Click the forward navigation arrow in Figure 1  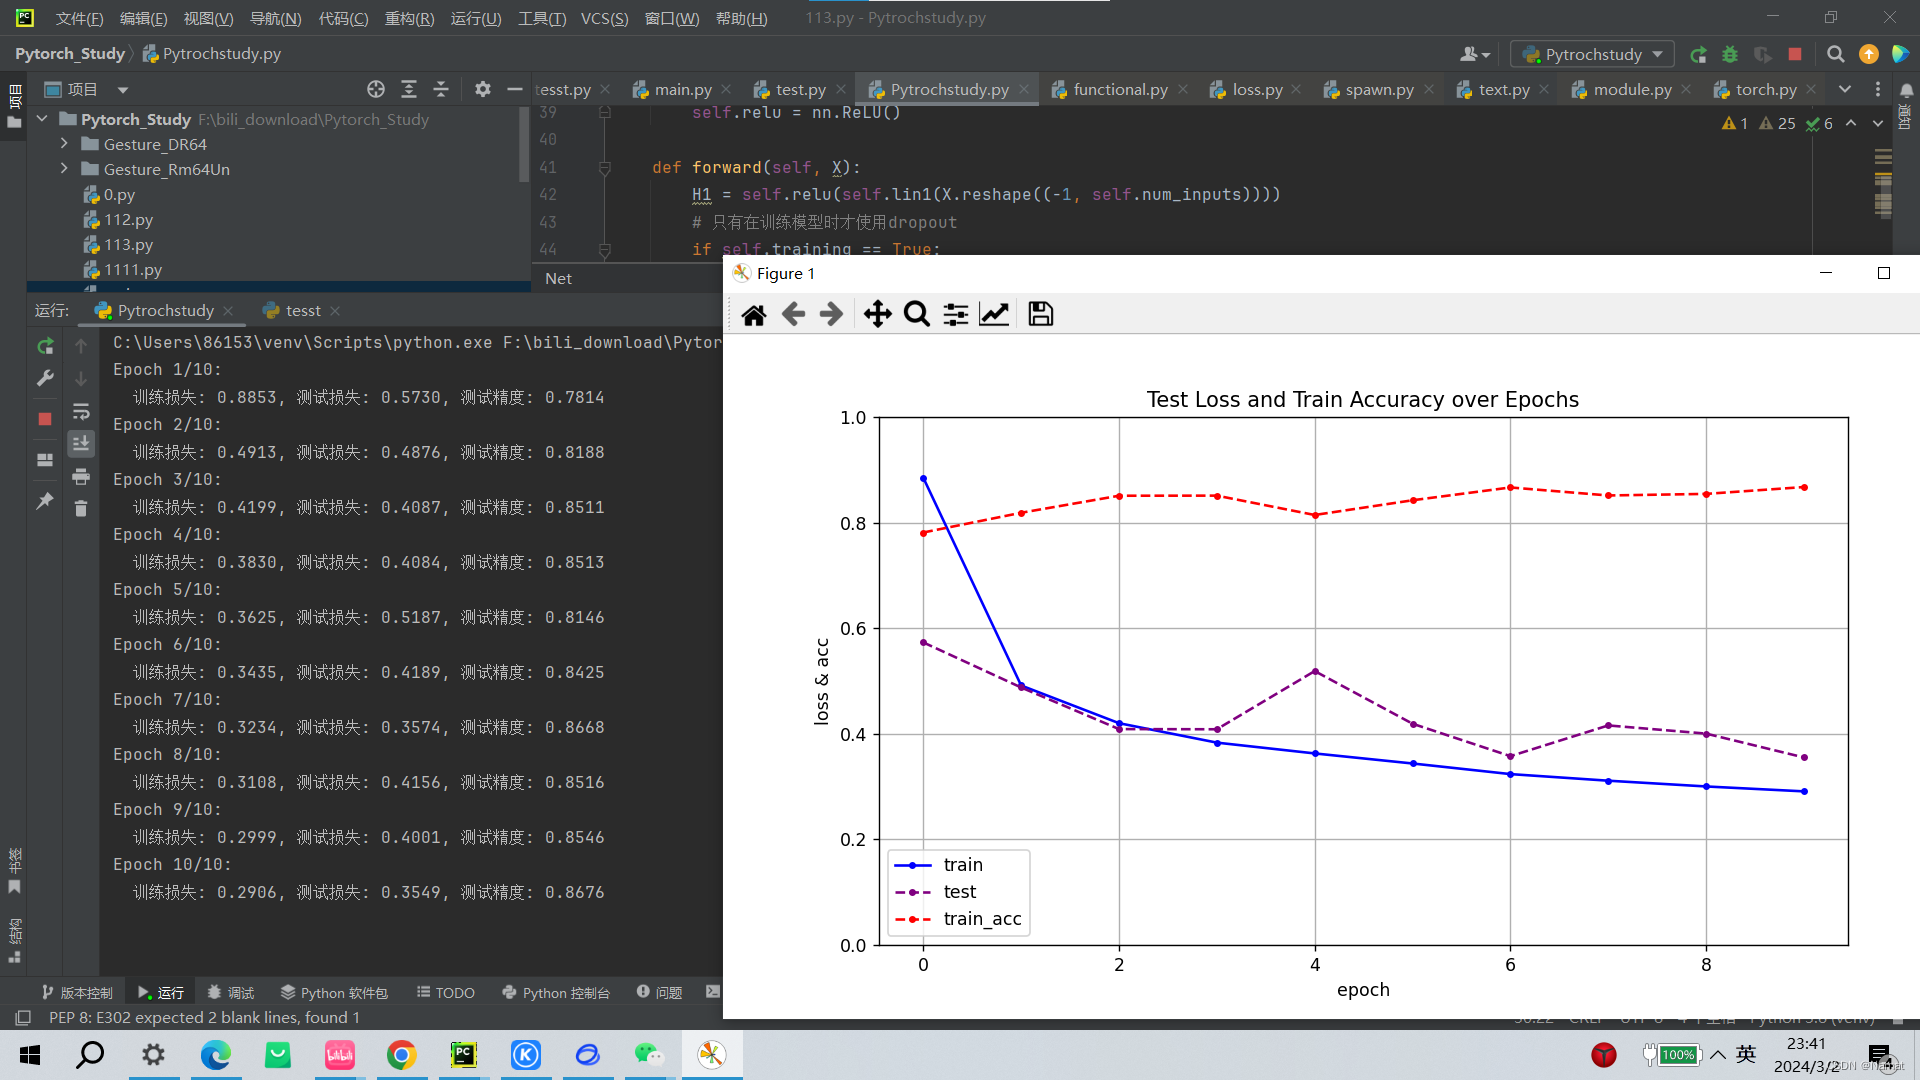point(831,314)
